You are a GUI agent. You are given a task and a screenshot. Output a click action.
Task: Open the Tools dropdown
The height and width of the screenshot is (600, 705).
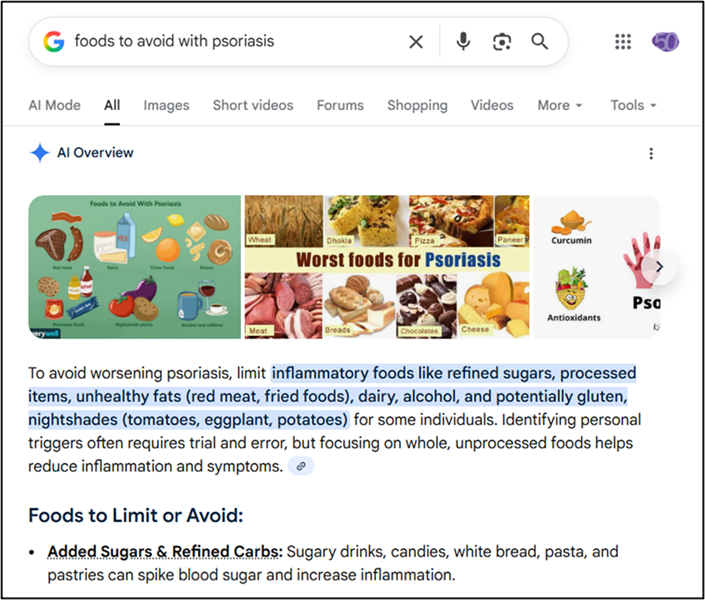point(633,105)
